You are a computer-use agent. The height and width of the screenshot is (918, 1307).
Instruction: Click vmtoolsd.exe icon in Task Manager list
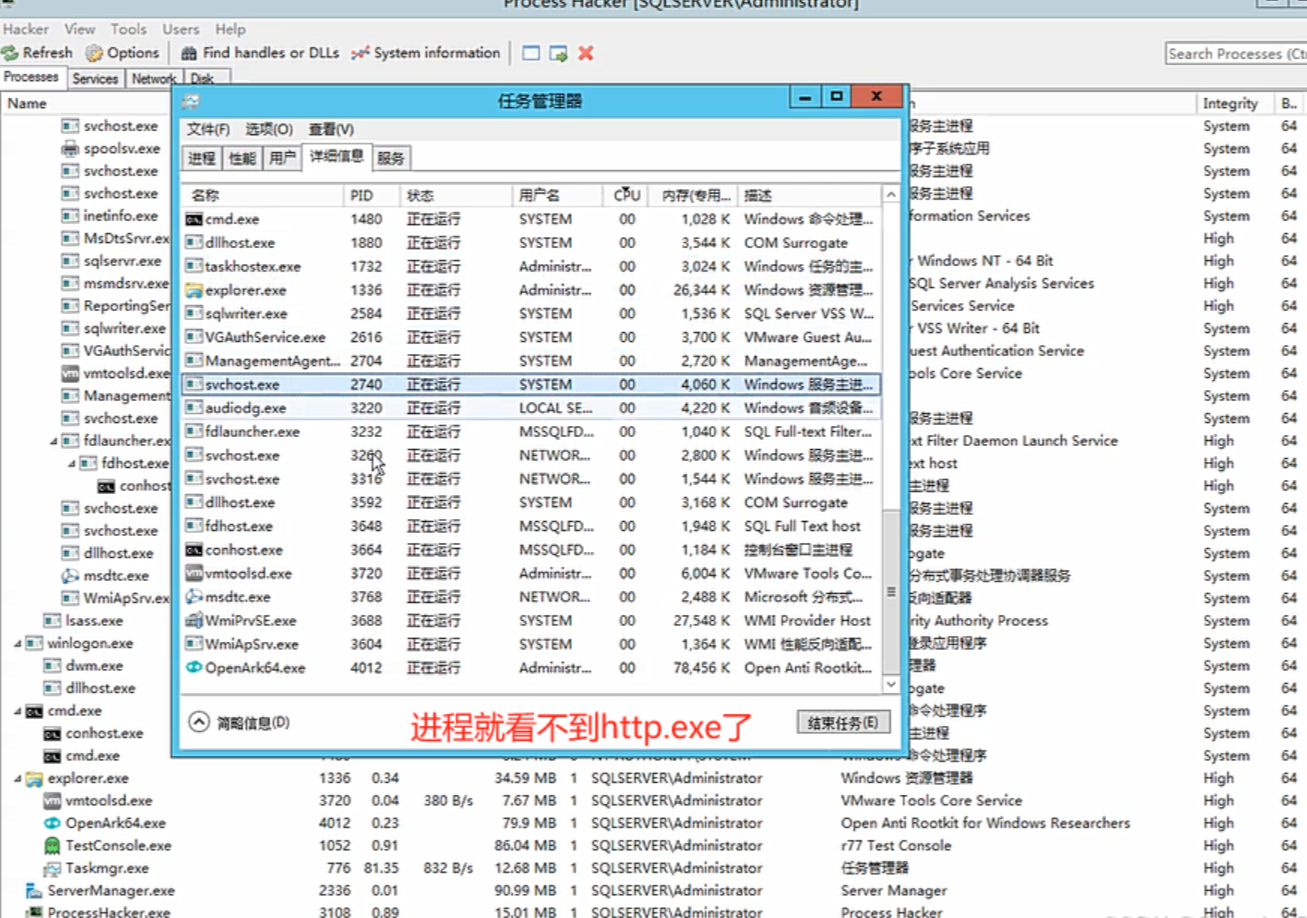pyautogui.click(x=194, y=573)
